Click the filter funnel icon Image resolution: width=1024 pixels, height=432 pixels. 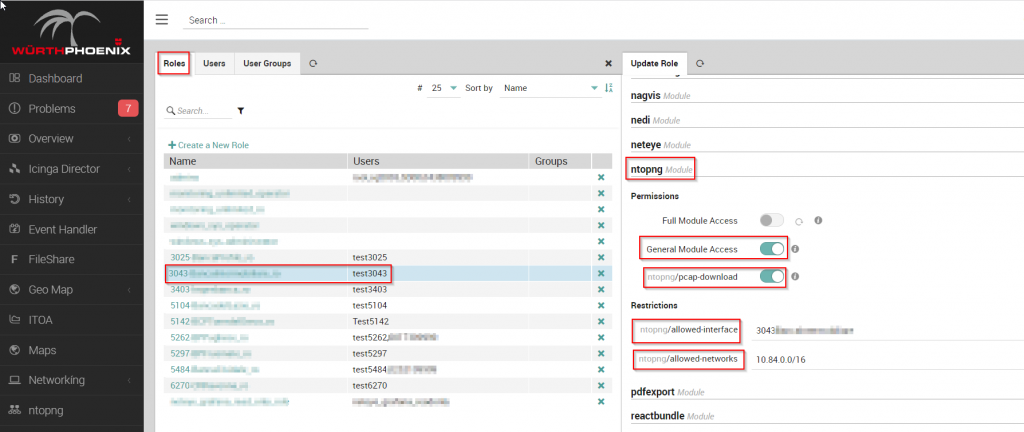point(240,111)
